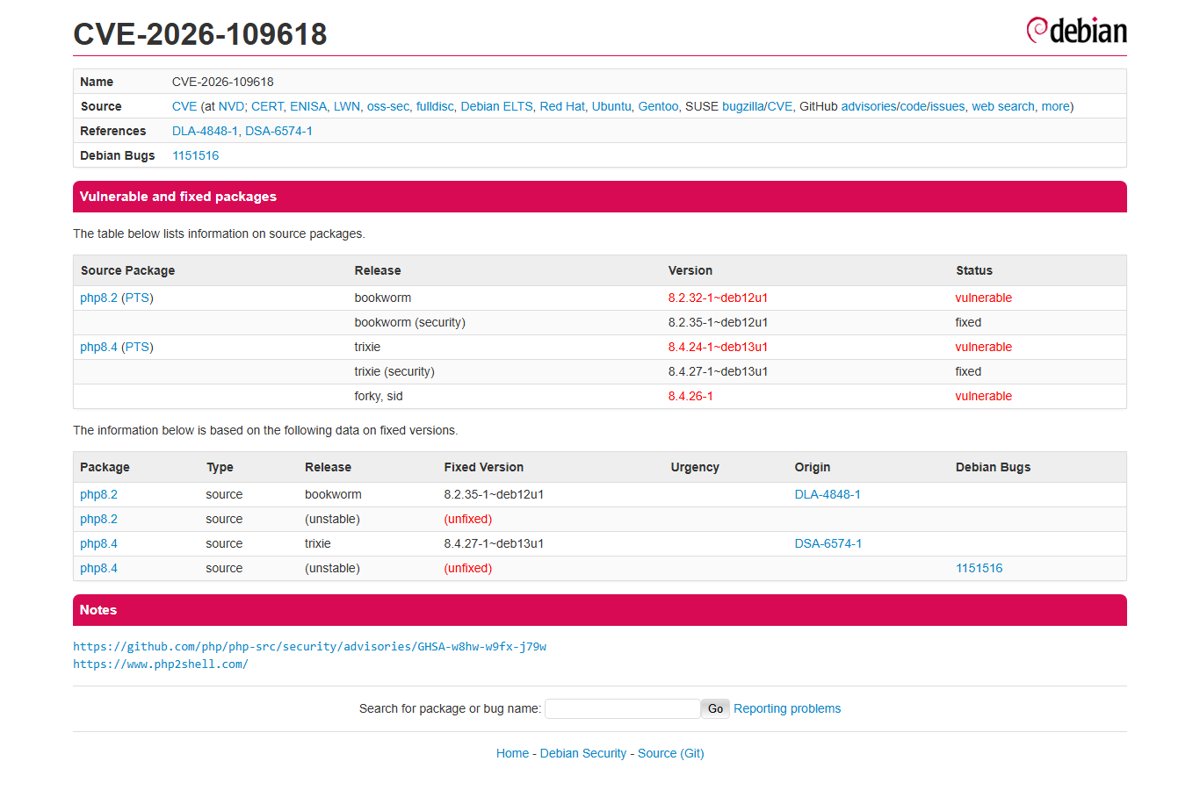Screen dimensions: 1200x790
Task: Focus the package or bug search field
Action: (622, 708)
